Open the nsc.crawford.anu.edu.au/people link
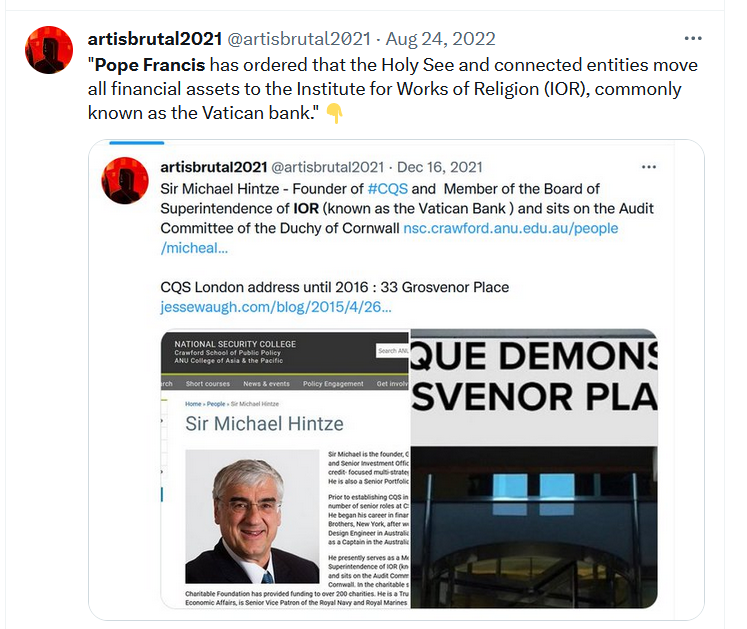This screenshot has height=629, width=747. tap(511, 228)
